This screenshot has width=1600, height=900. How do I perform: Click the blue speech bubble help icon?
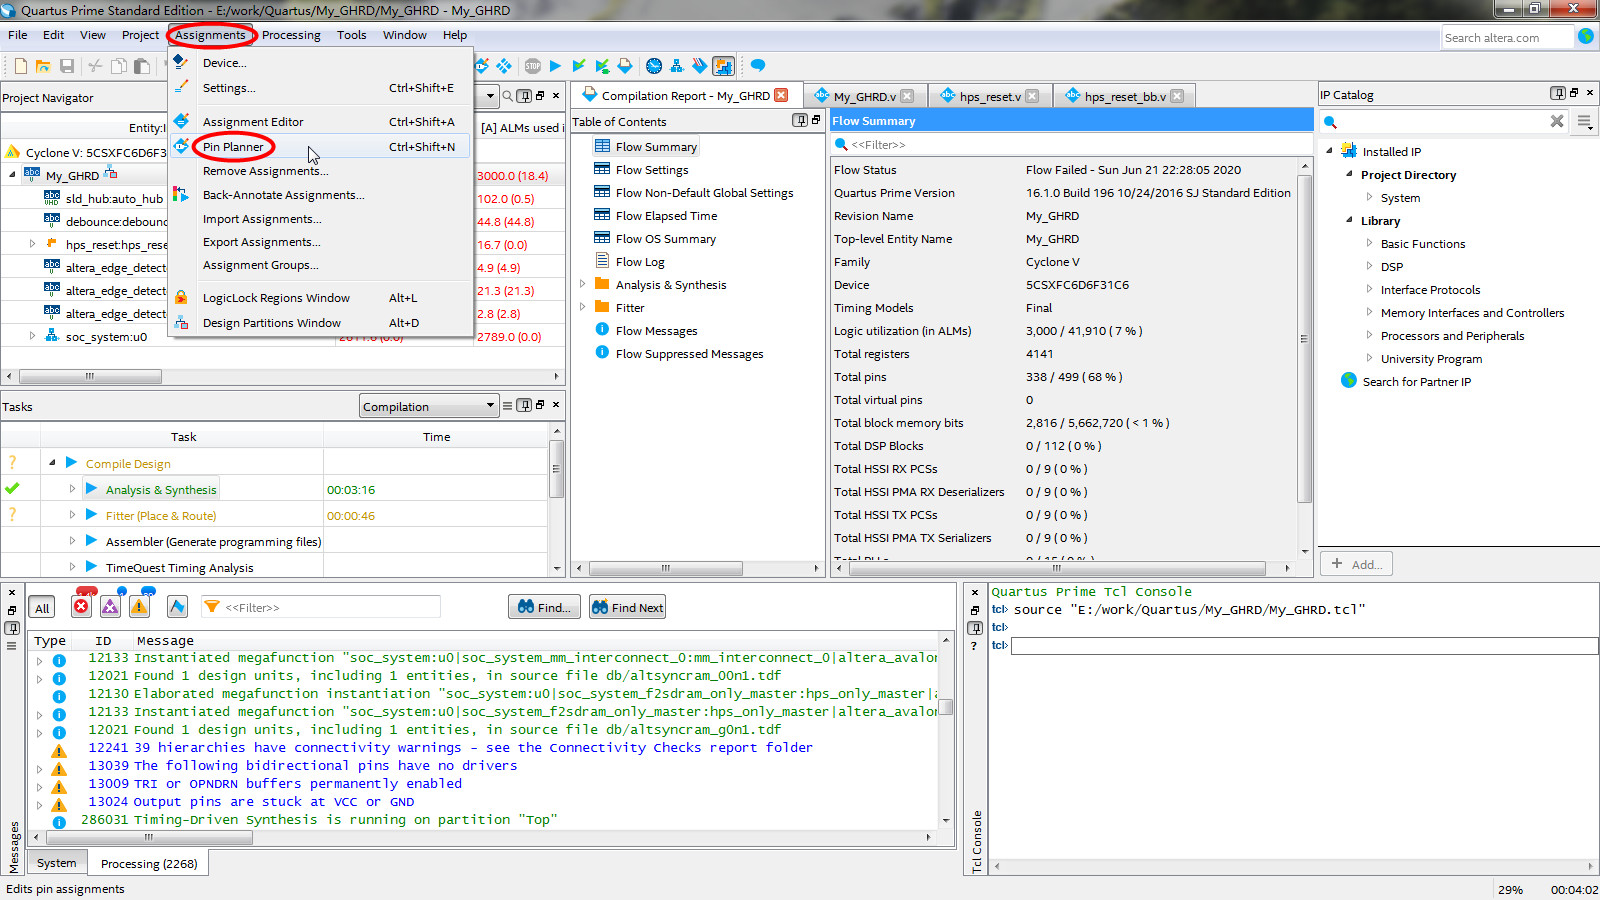(758, 66)
